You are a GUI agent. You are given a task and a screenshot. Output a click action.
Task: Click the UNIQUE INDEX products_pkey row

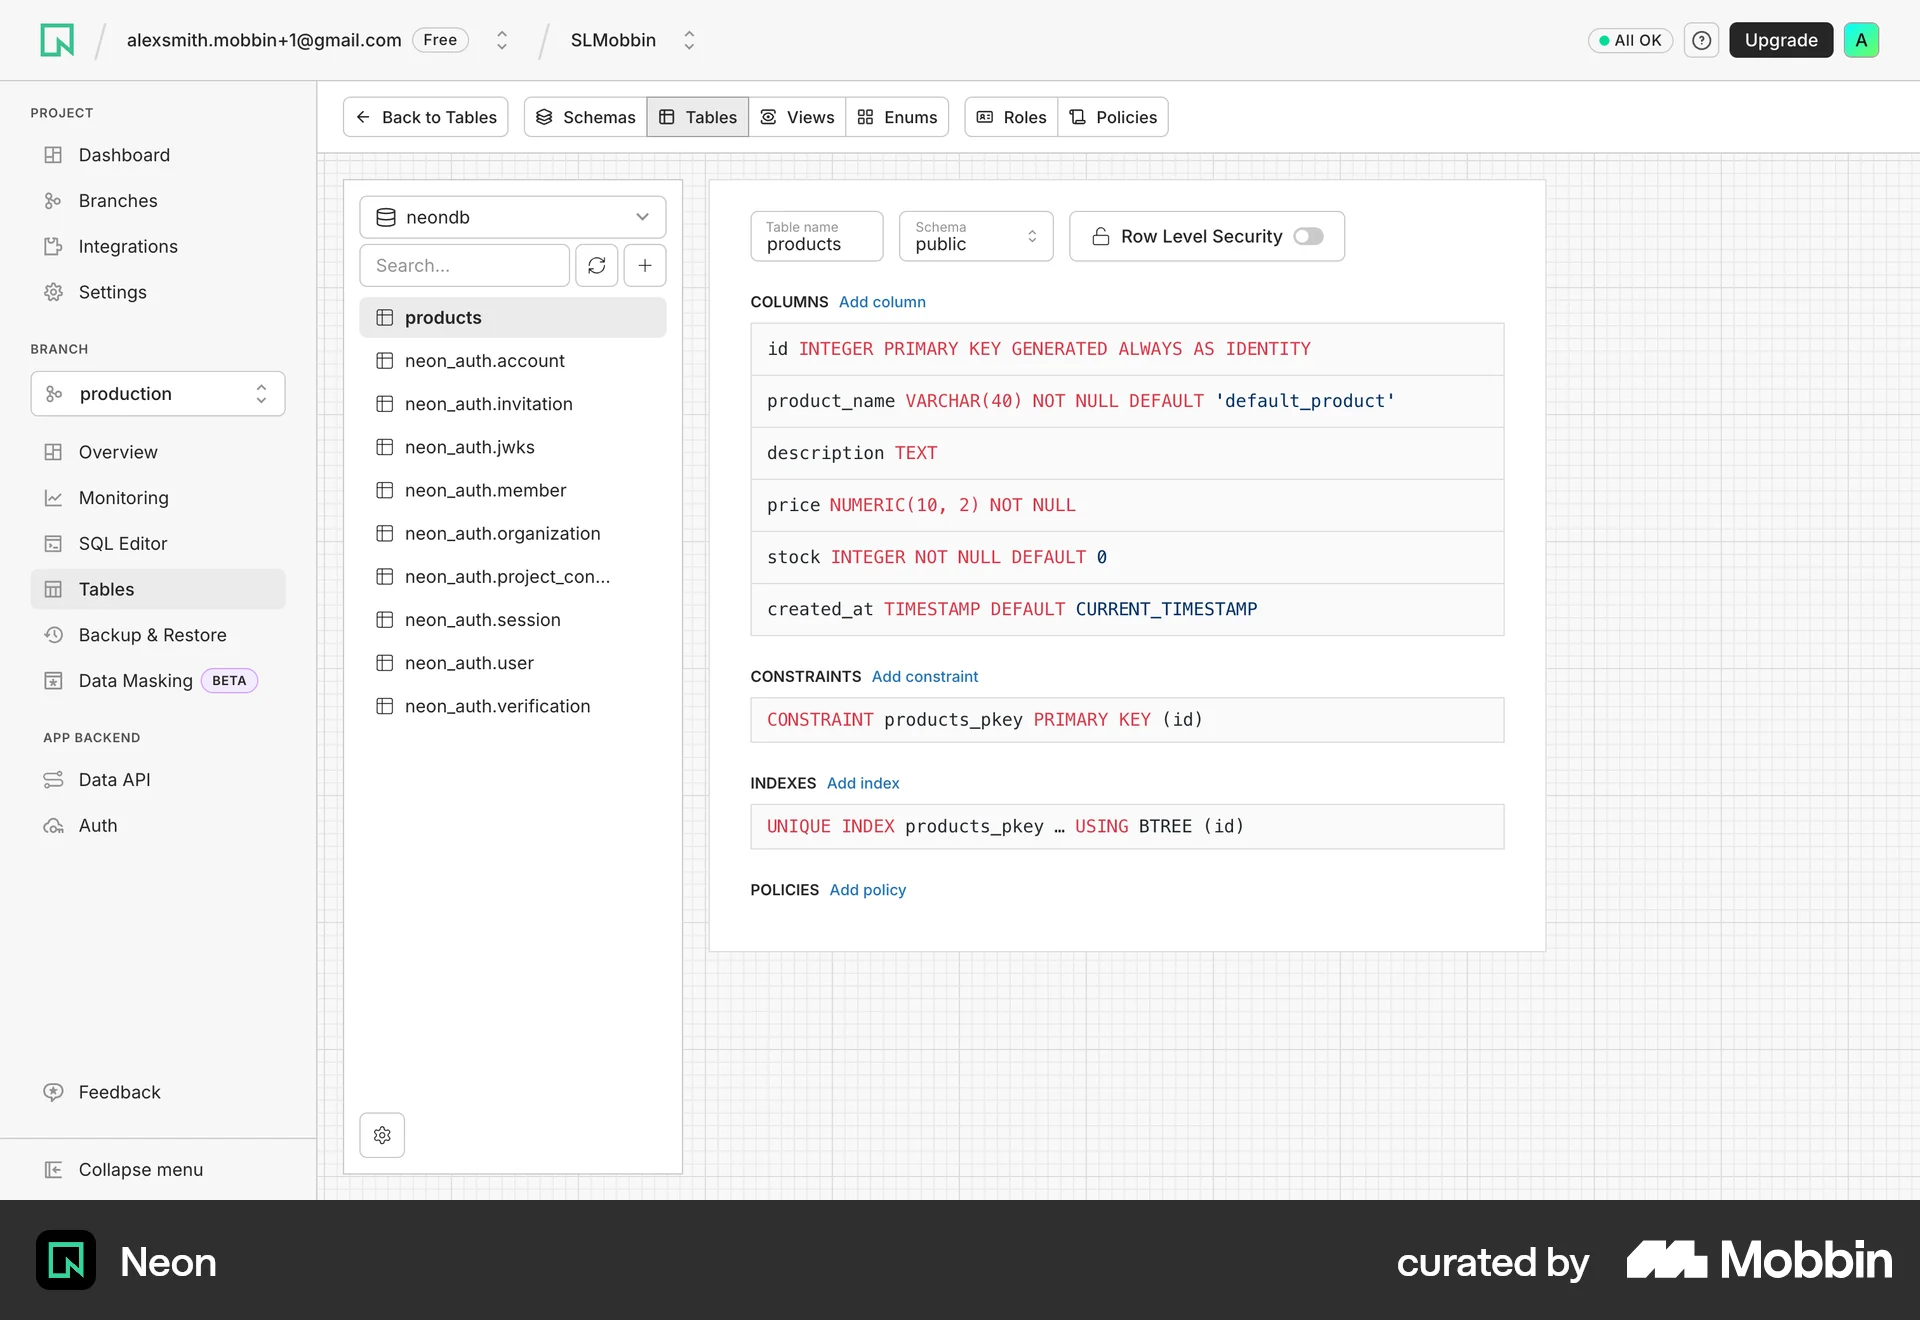tap(1127, 827)
